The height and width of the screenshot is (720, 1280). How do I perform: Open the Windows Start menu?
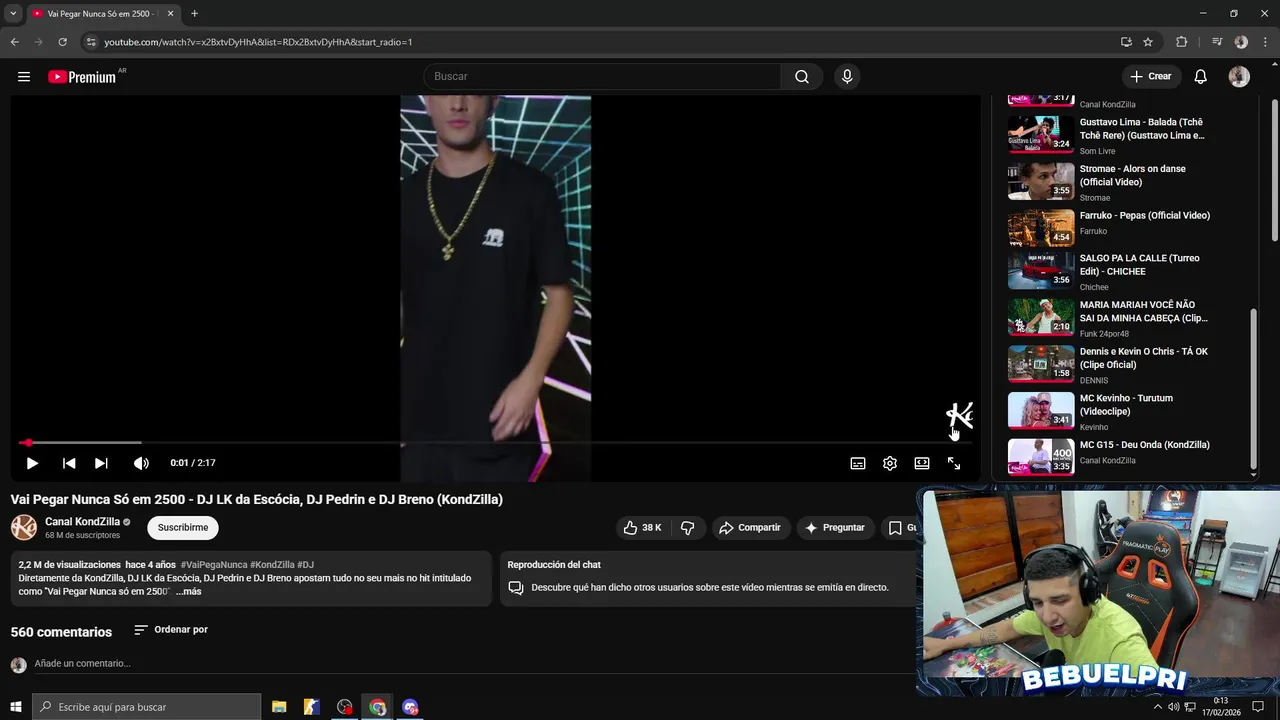tap(16, 707)
